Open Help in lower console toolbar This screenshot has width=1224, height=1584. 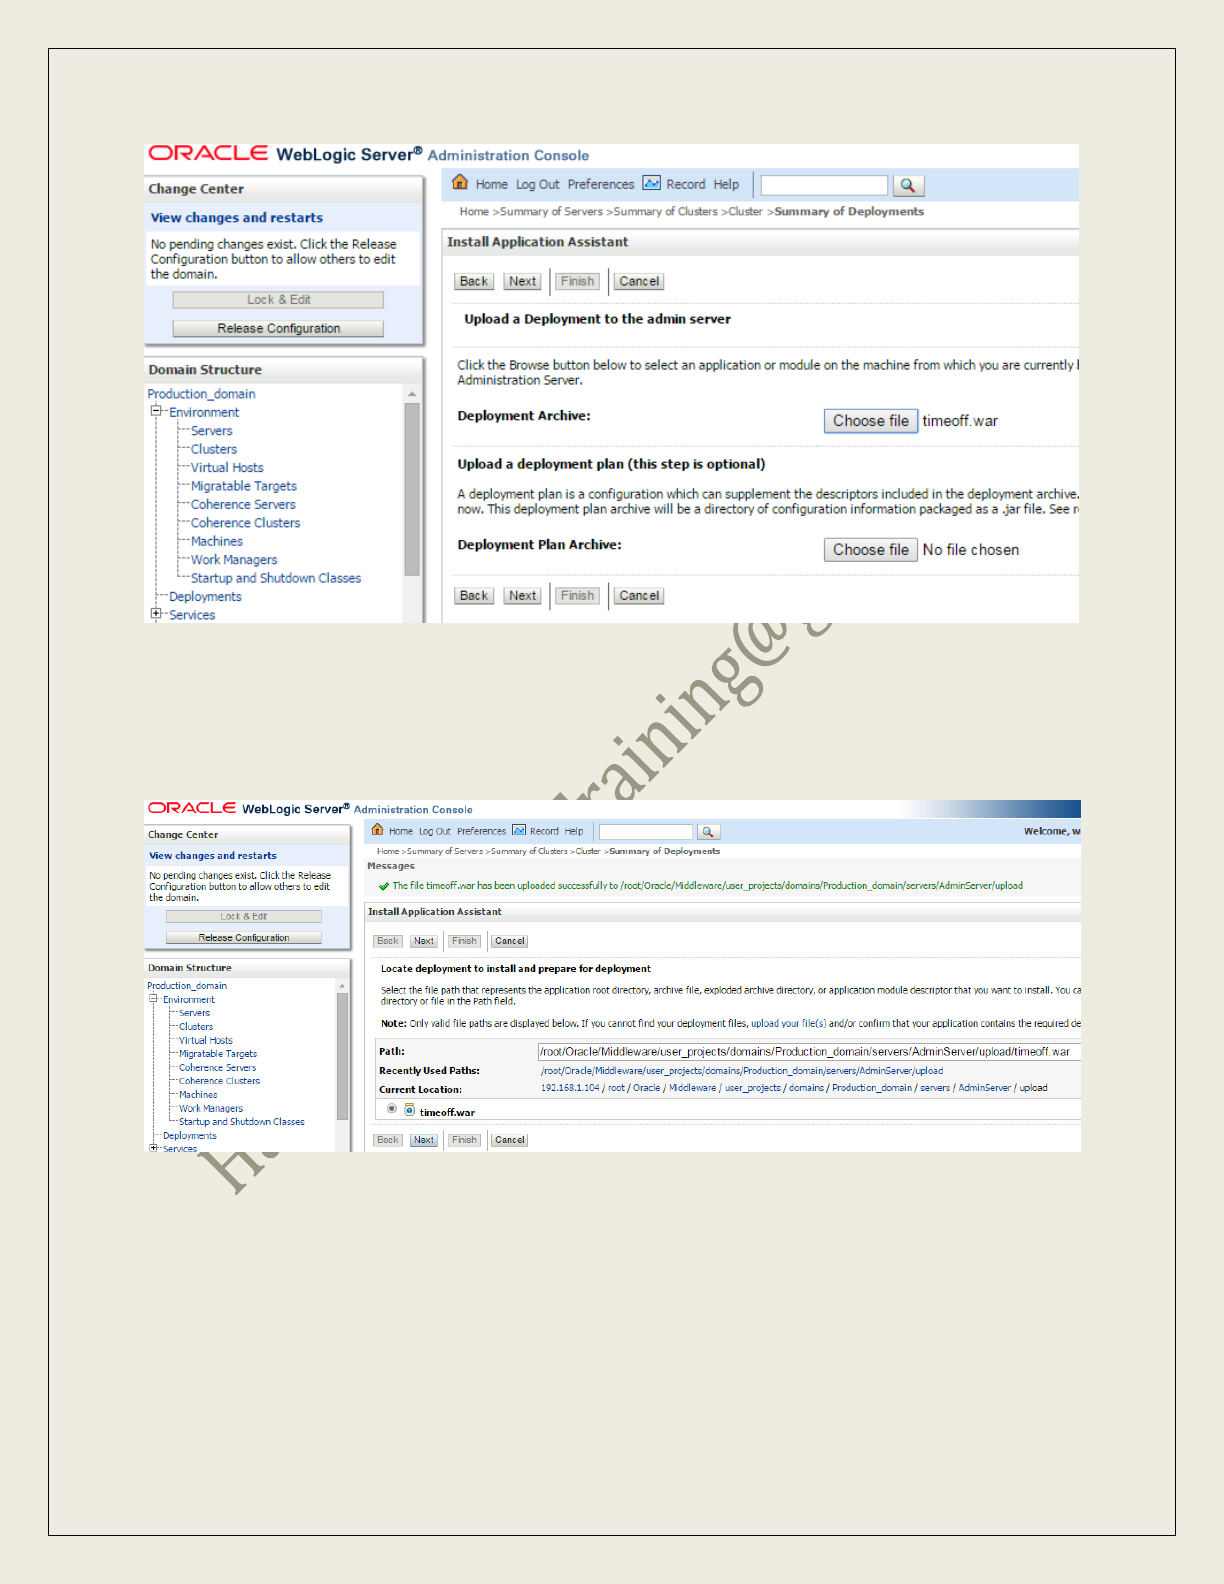[x=574, y=831]
